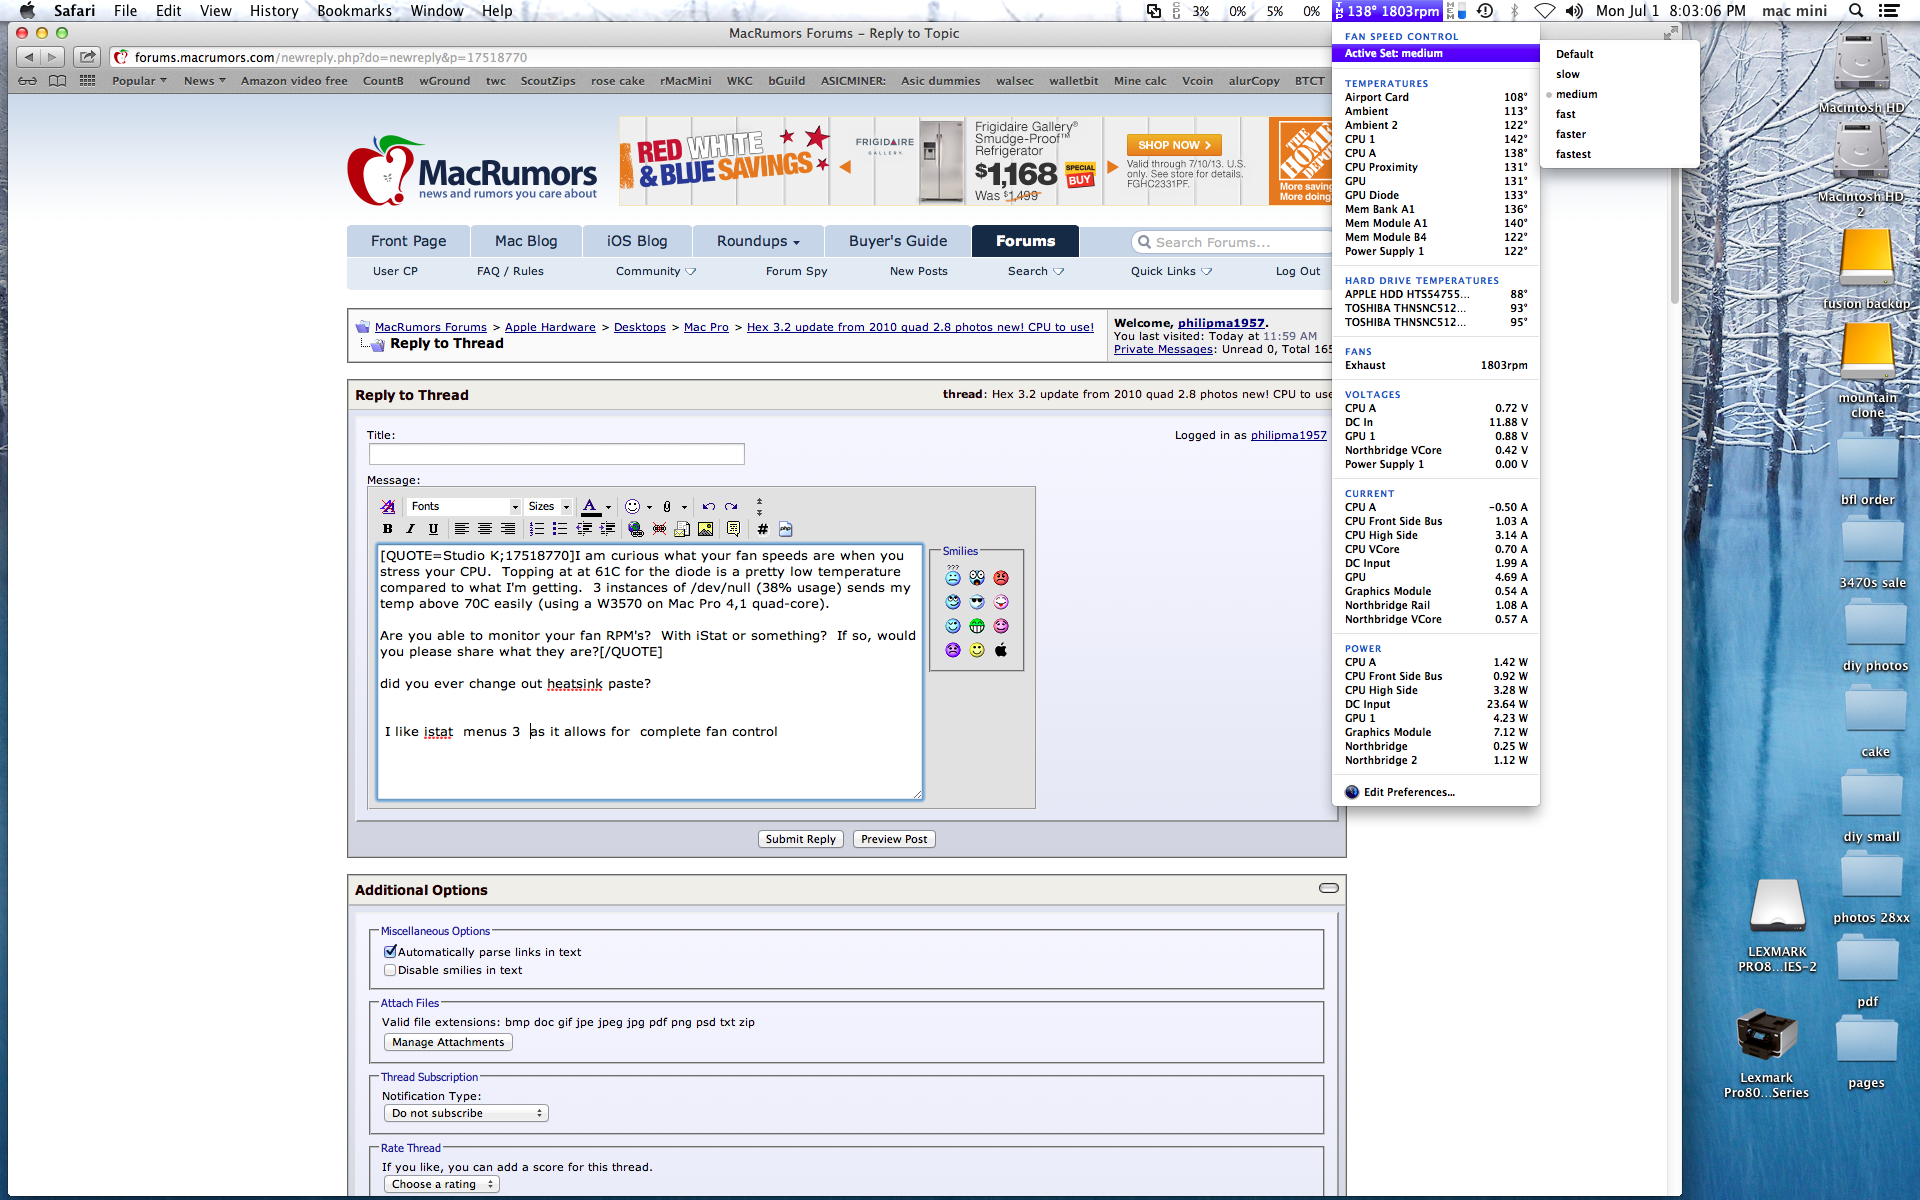Go to the Front Page tab
The height and width of the screenshot is (1200, 1920).
pos(408,241)
